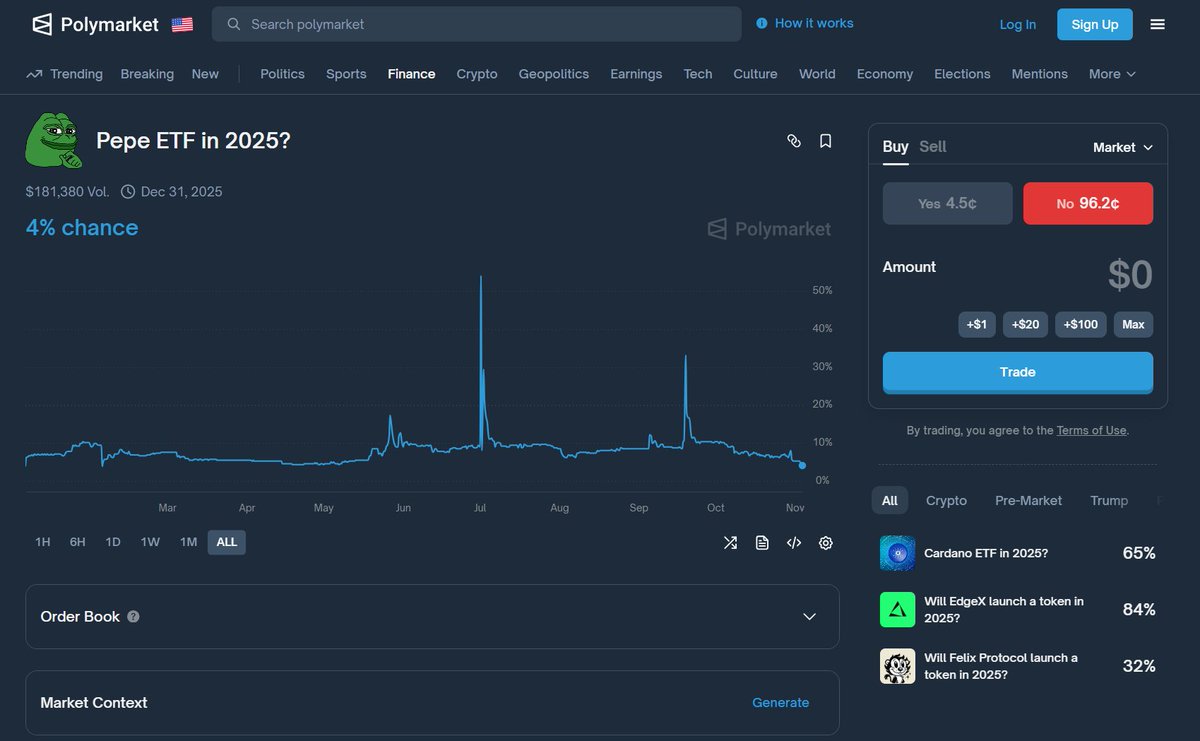Click the Trending arrow icon
This screenshot has height=741, width=1200.
click(x=34, y=74)
